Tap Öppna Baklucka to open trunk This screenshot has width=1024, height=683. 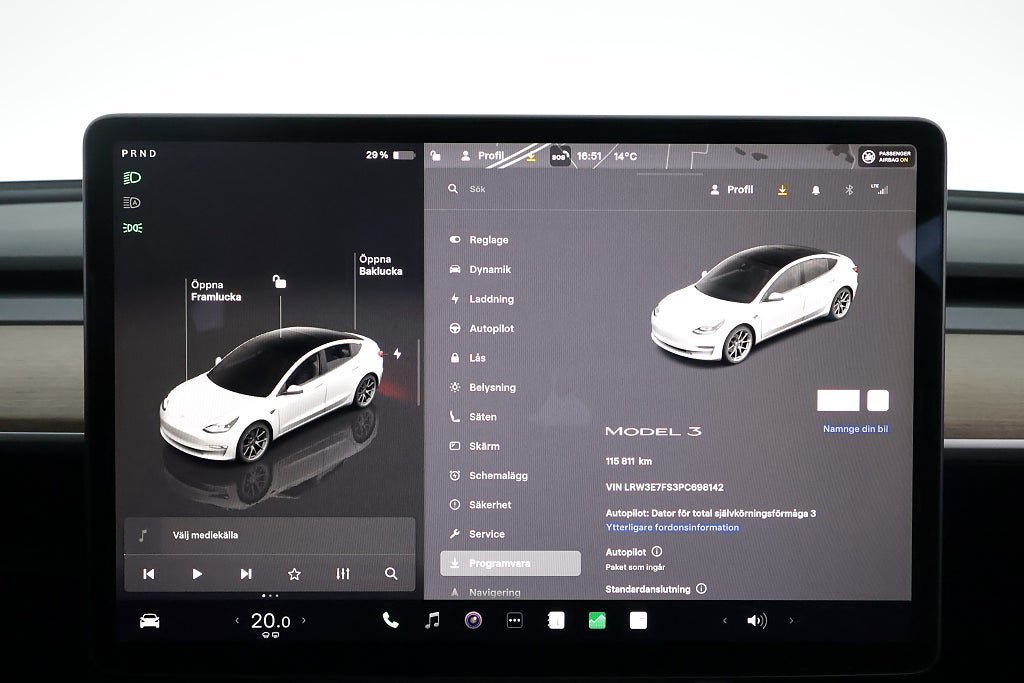coord(380,265)
